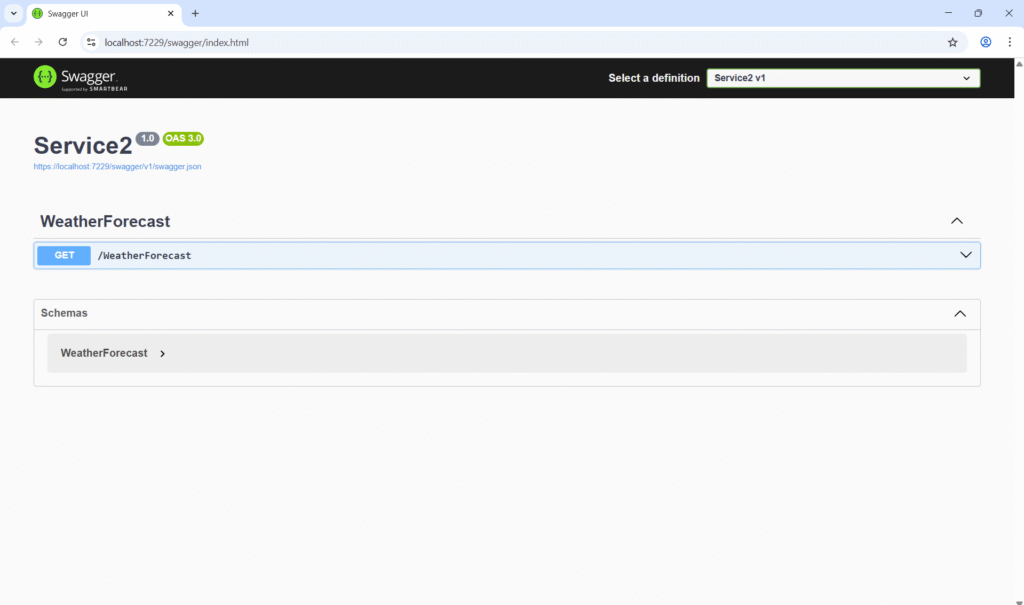Expand the WeatherForecast schema model
Screen dimensions: 1024x605
coord(162,353)
